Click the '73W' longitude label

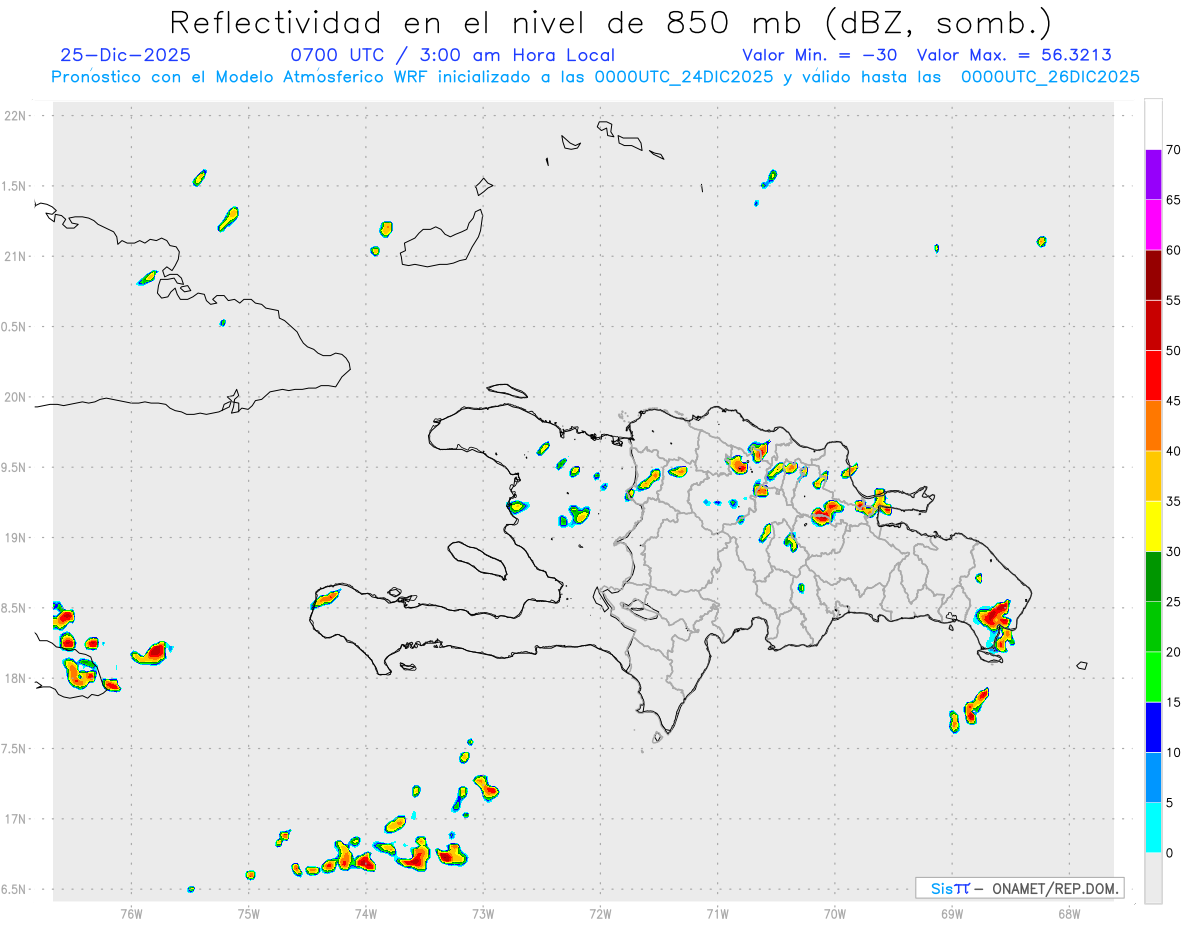pyautogui.click(x=483, y=913)
